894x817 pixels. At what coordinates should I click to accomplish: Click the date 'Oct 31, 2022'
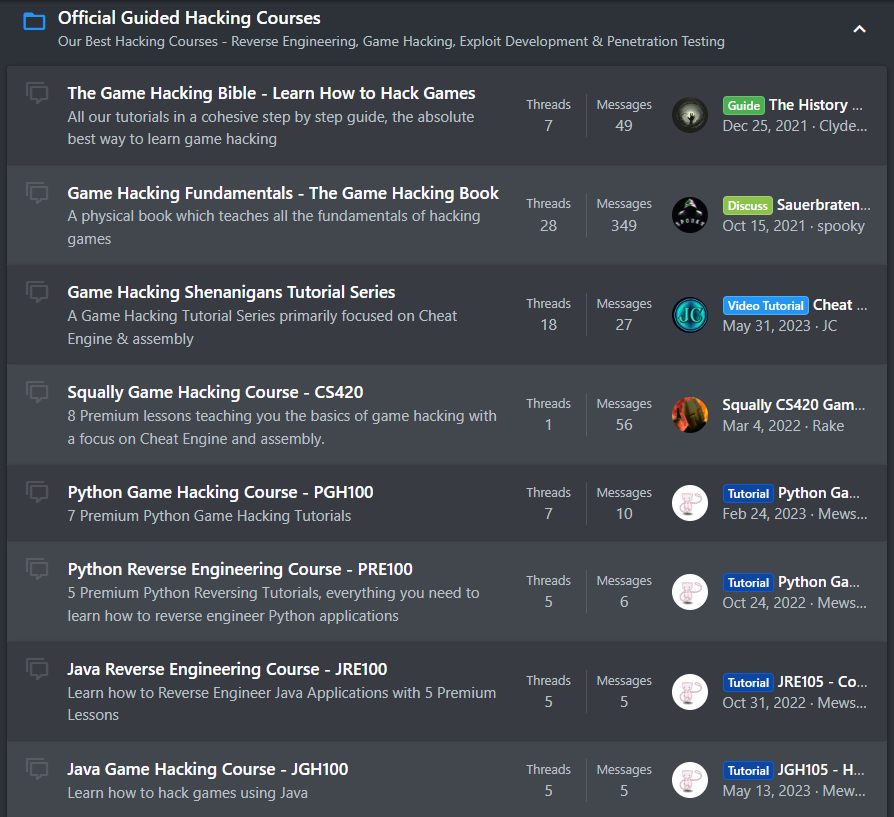(764, 703)
